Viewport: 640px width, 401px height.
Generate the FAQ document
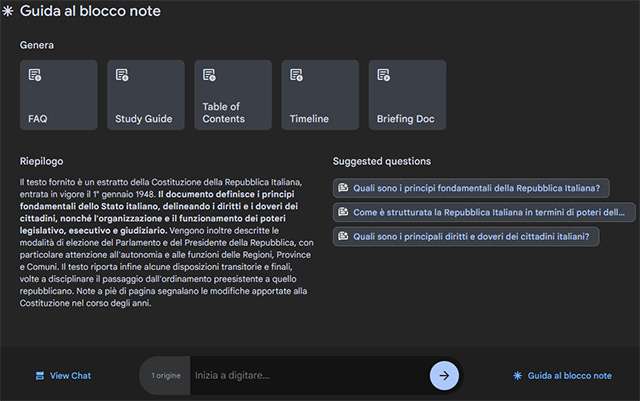point(59,95)
